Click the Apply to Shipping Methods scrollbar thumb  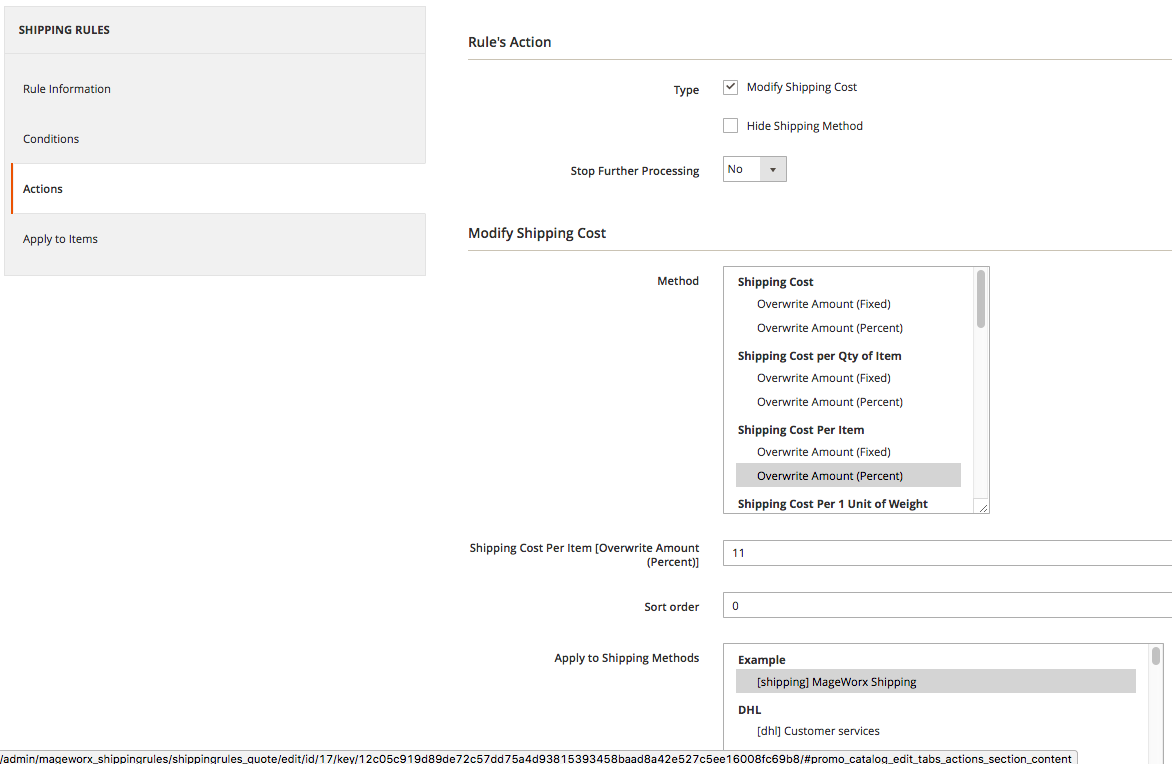pos(1156,656)
